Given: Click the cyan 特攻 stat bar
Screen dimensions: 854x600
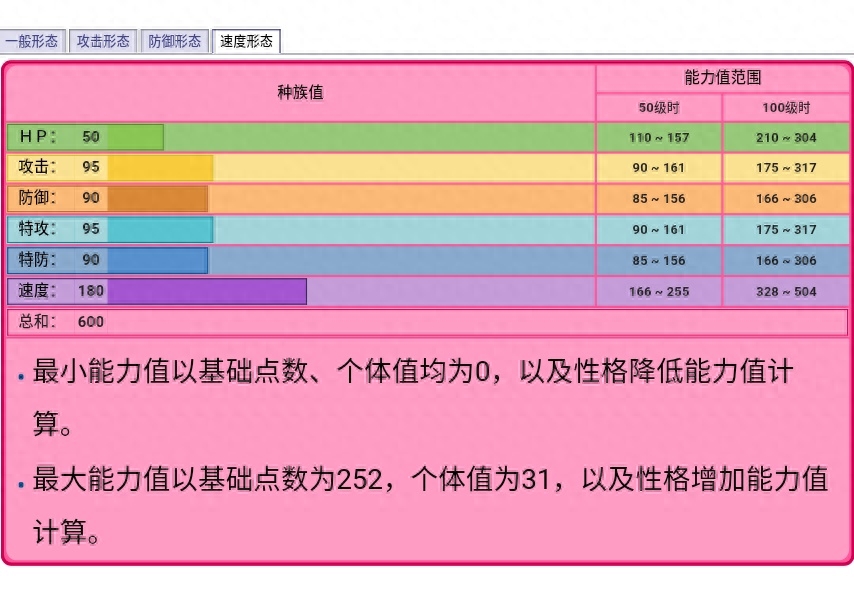Looking at the screenshot, I should 160,229.
